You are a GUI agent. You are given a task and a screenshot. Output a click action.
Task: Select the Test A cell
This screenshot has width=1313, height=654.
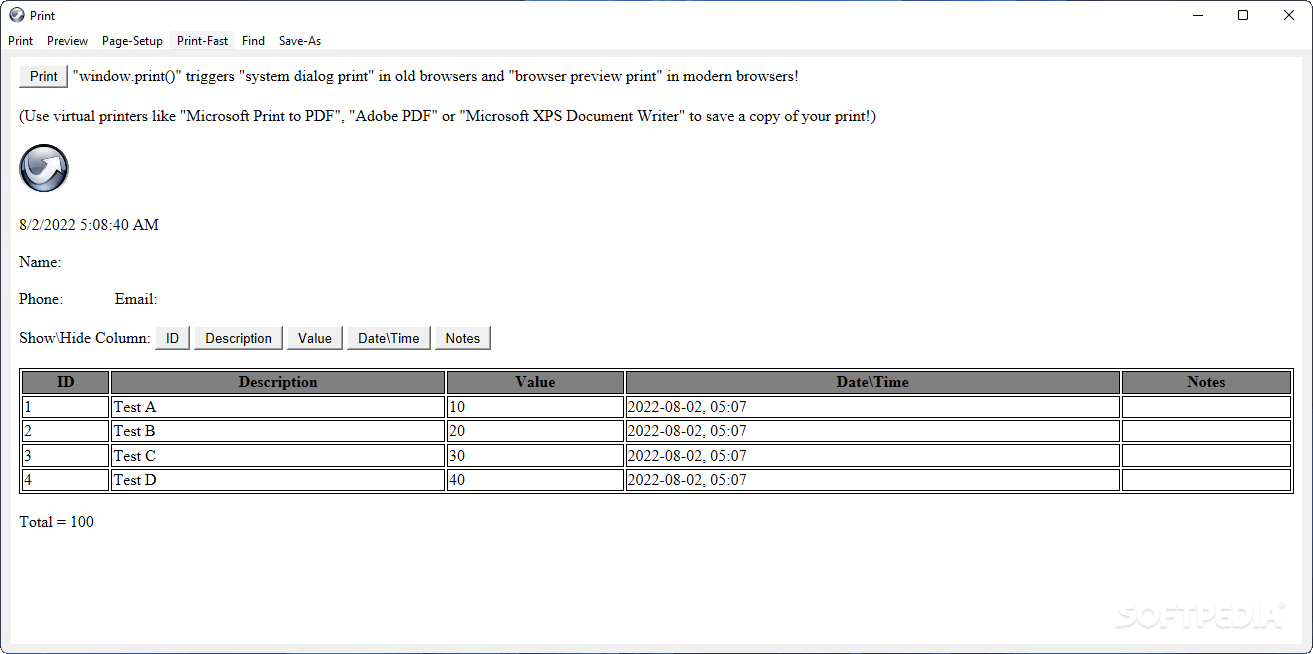tap(278, 407)
